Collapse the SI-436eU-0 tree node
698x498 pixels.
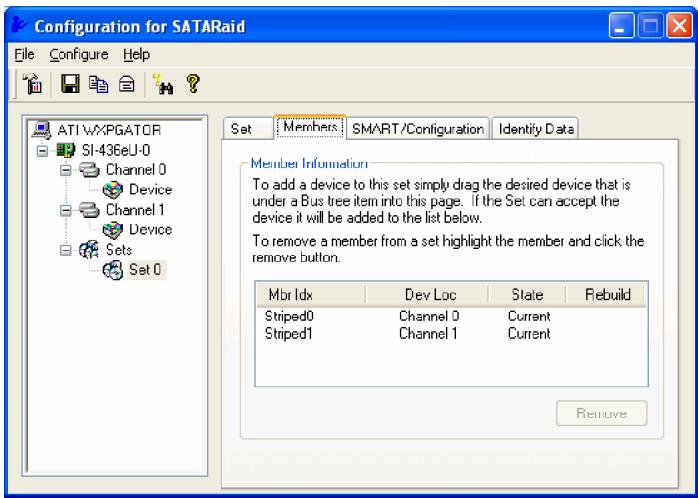pyautogui.click(x=42, y=150)
